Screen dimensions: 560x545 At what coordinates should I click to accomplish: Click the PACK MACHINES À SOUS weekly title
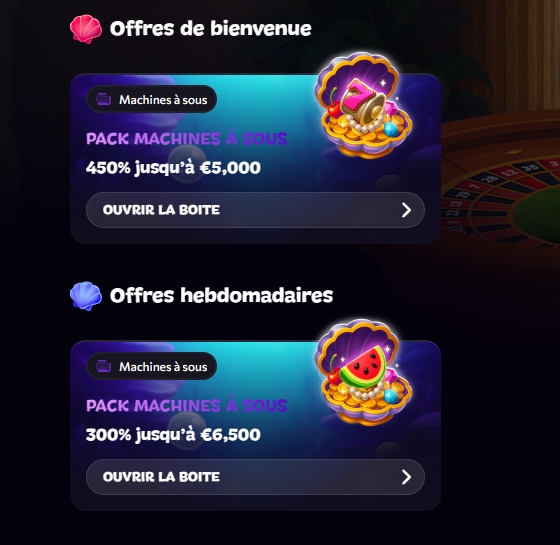coord(186,406)
